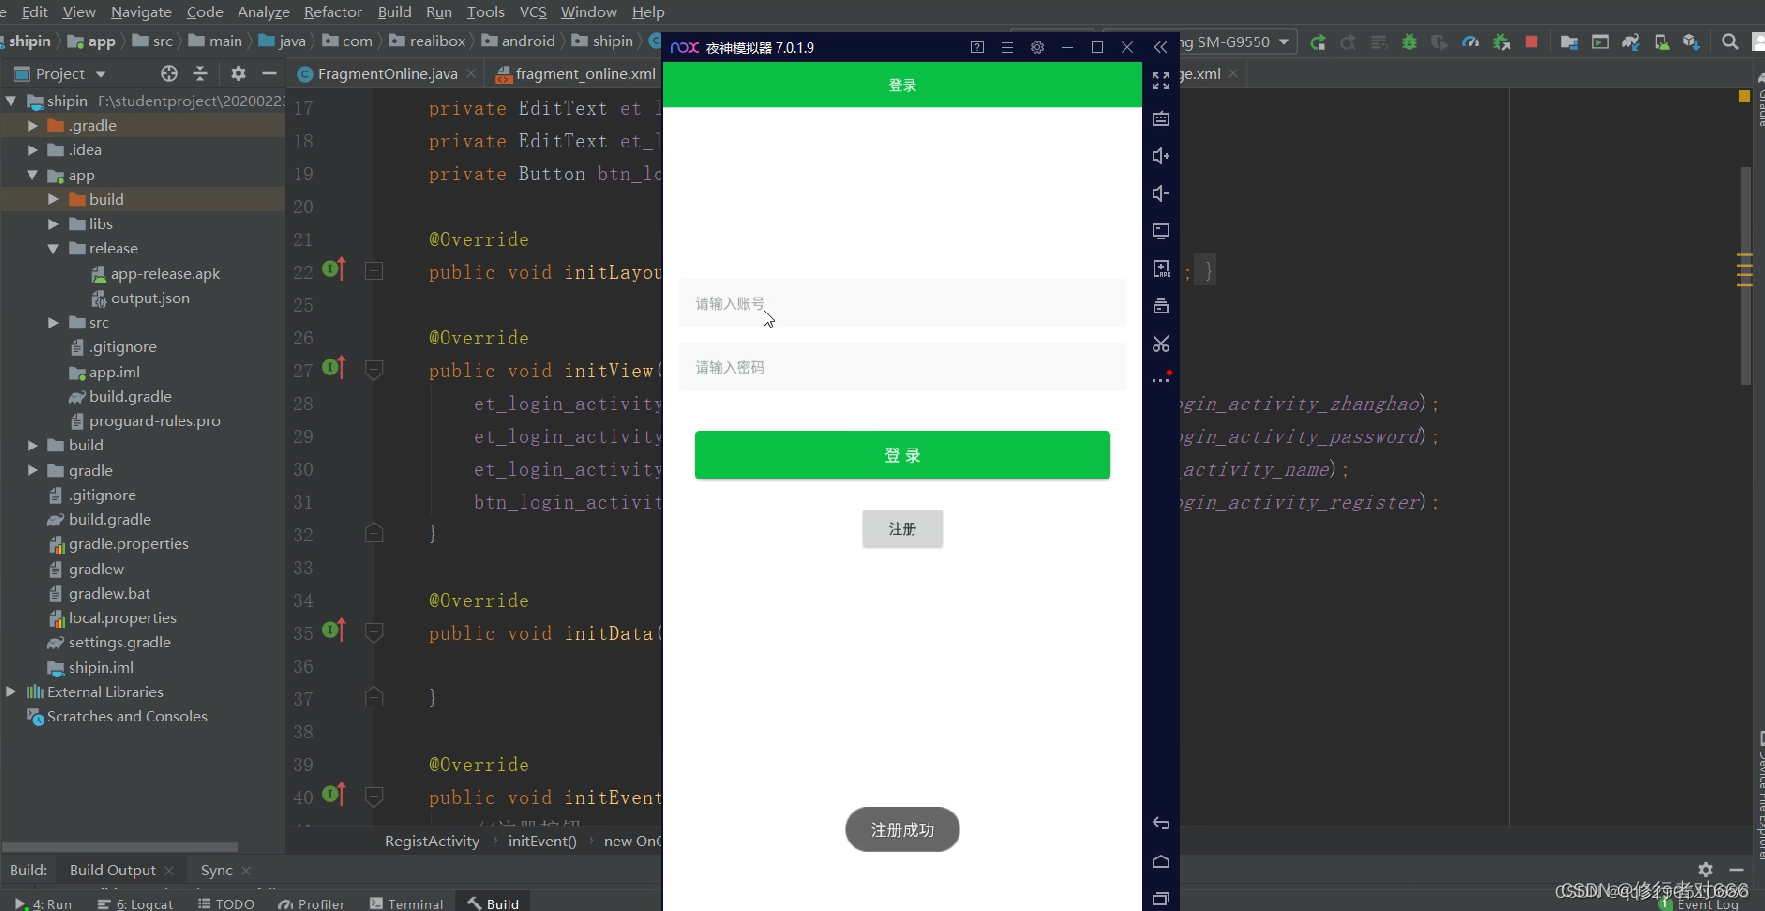The width and height of the screenshot is (1765, 911).
Task: Open the View menu
Action: tap(79, 12)
